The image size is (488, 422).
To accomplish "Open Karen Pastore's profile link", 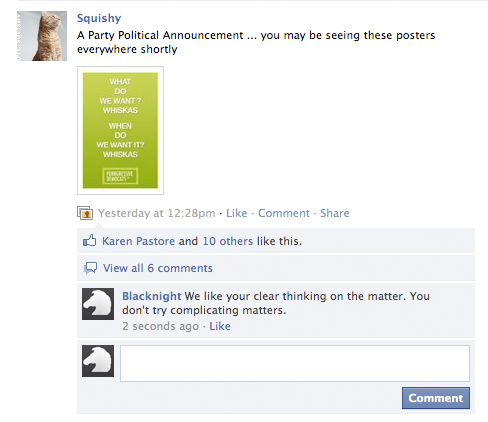I will coord(138,241).
